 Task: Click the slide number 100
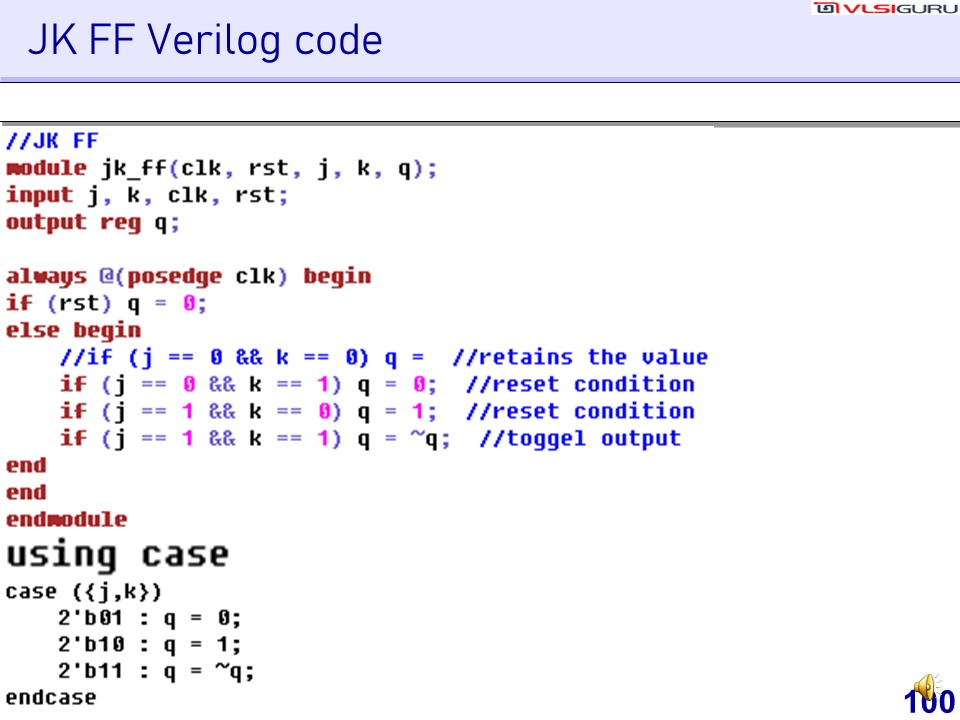[929, 703]
